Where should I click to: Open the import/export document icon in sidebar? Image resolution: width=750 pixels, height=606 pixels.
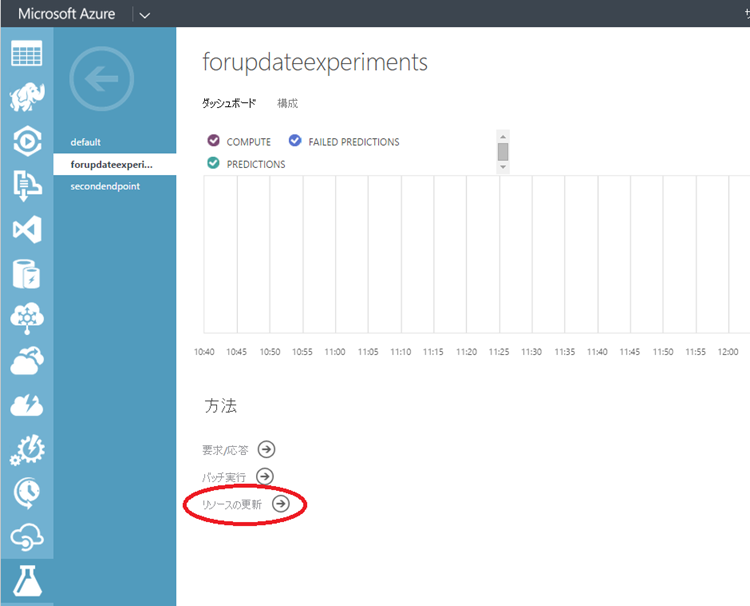click(27, 186)
